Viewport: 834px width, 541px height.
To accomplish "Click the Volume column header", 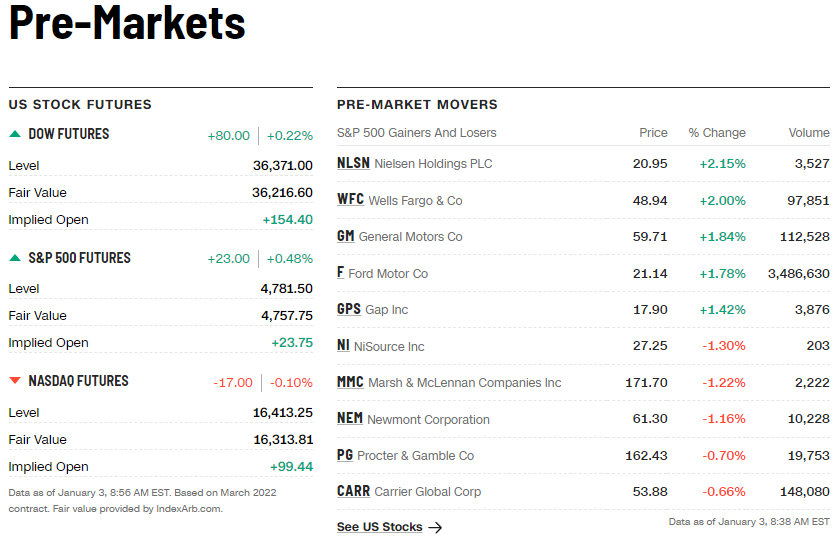I will click(808, 133).
